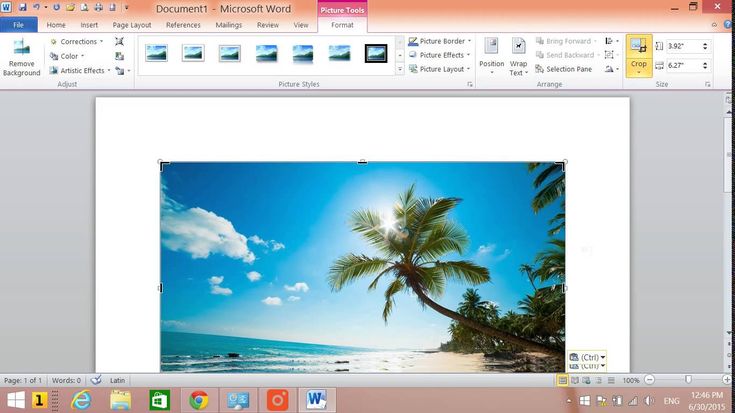This screenshot has height=413, width=735.
Task: Switch to Print Layout view
Action: [563, 381]
